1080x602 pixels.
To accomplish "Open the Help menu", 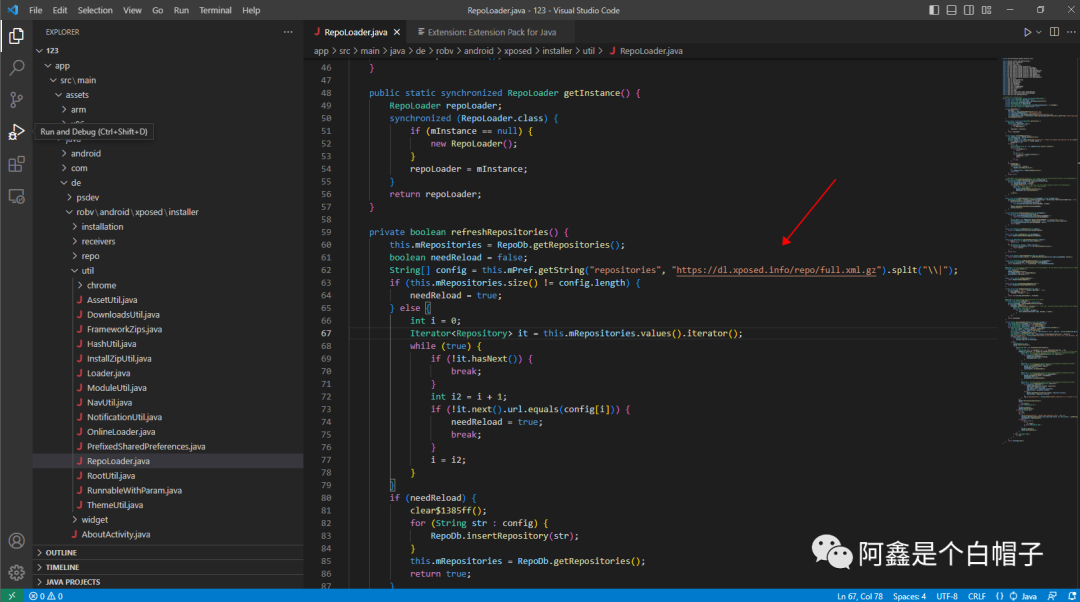I will (x=251, y=10).
